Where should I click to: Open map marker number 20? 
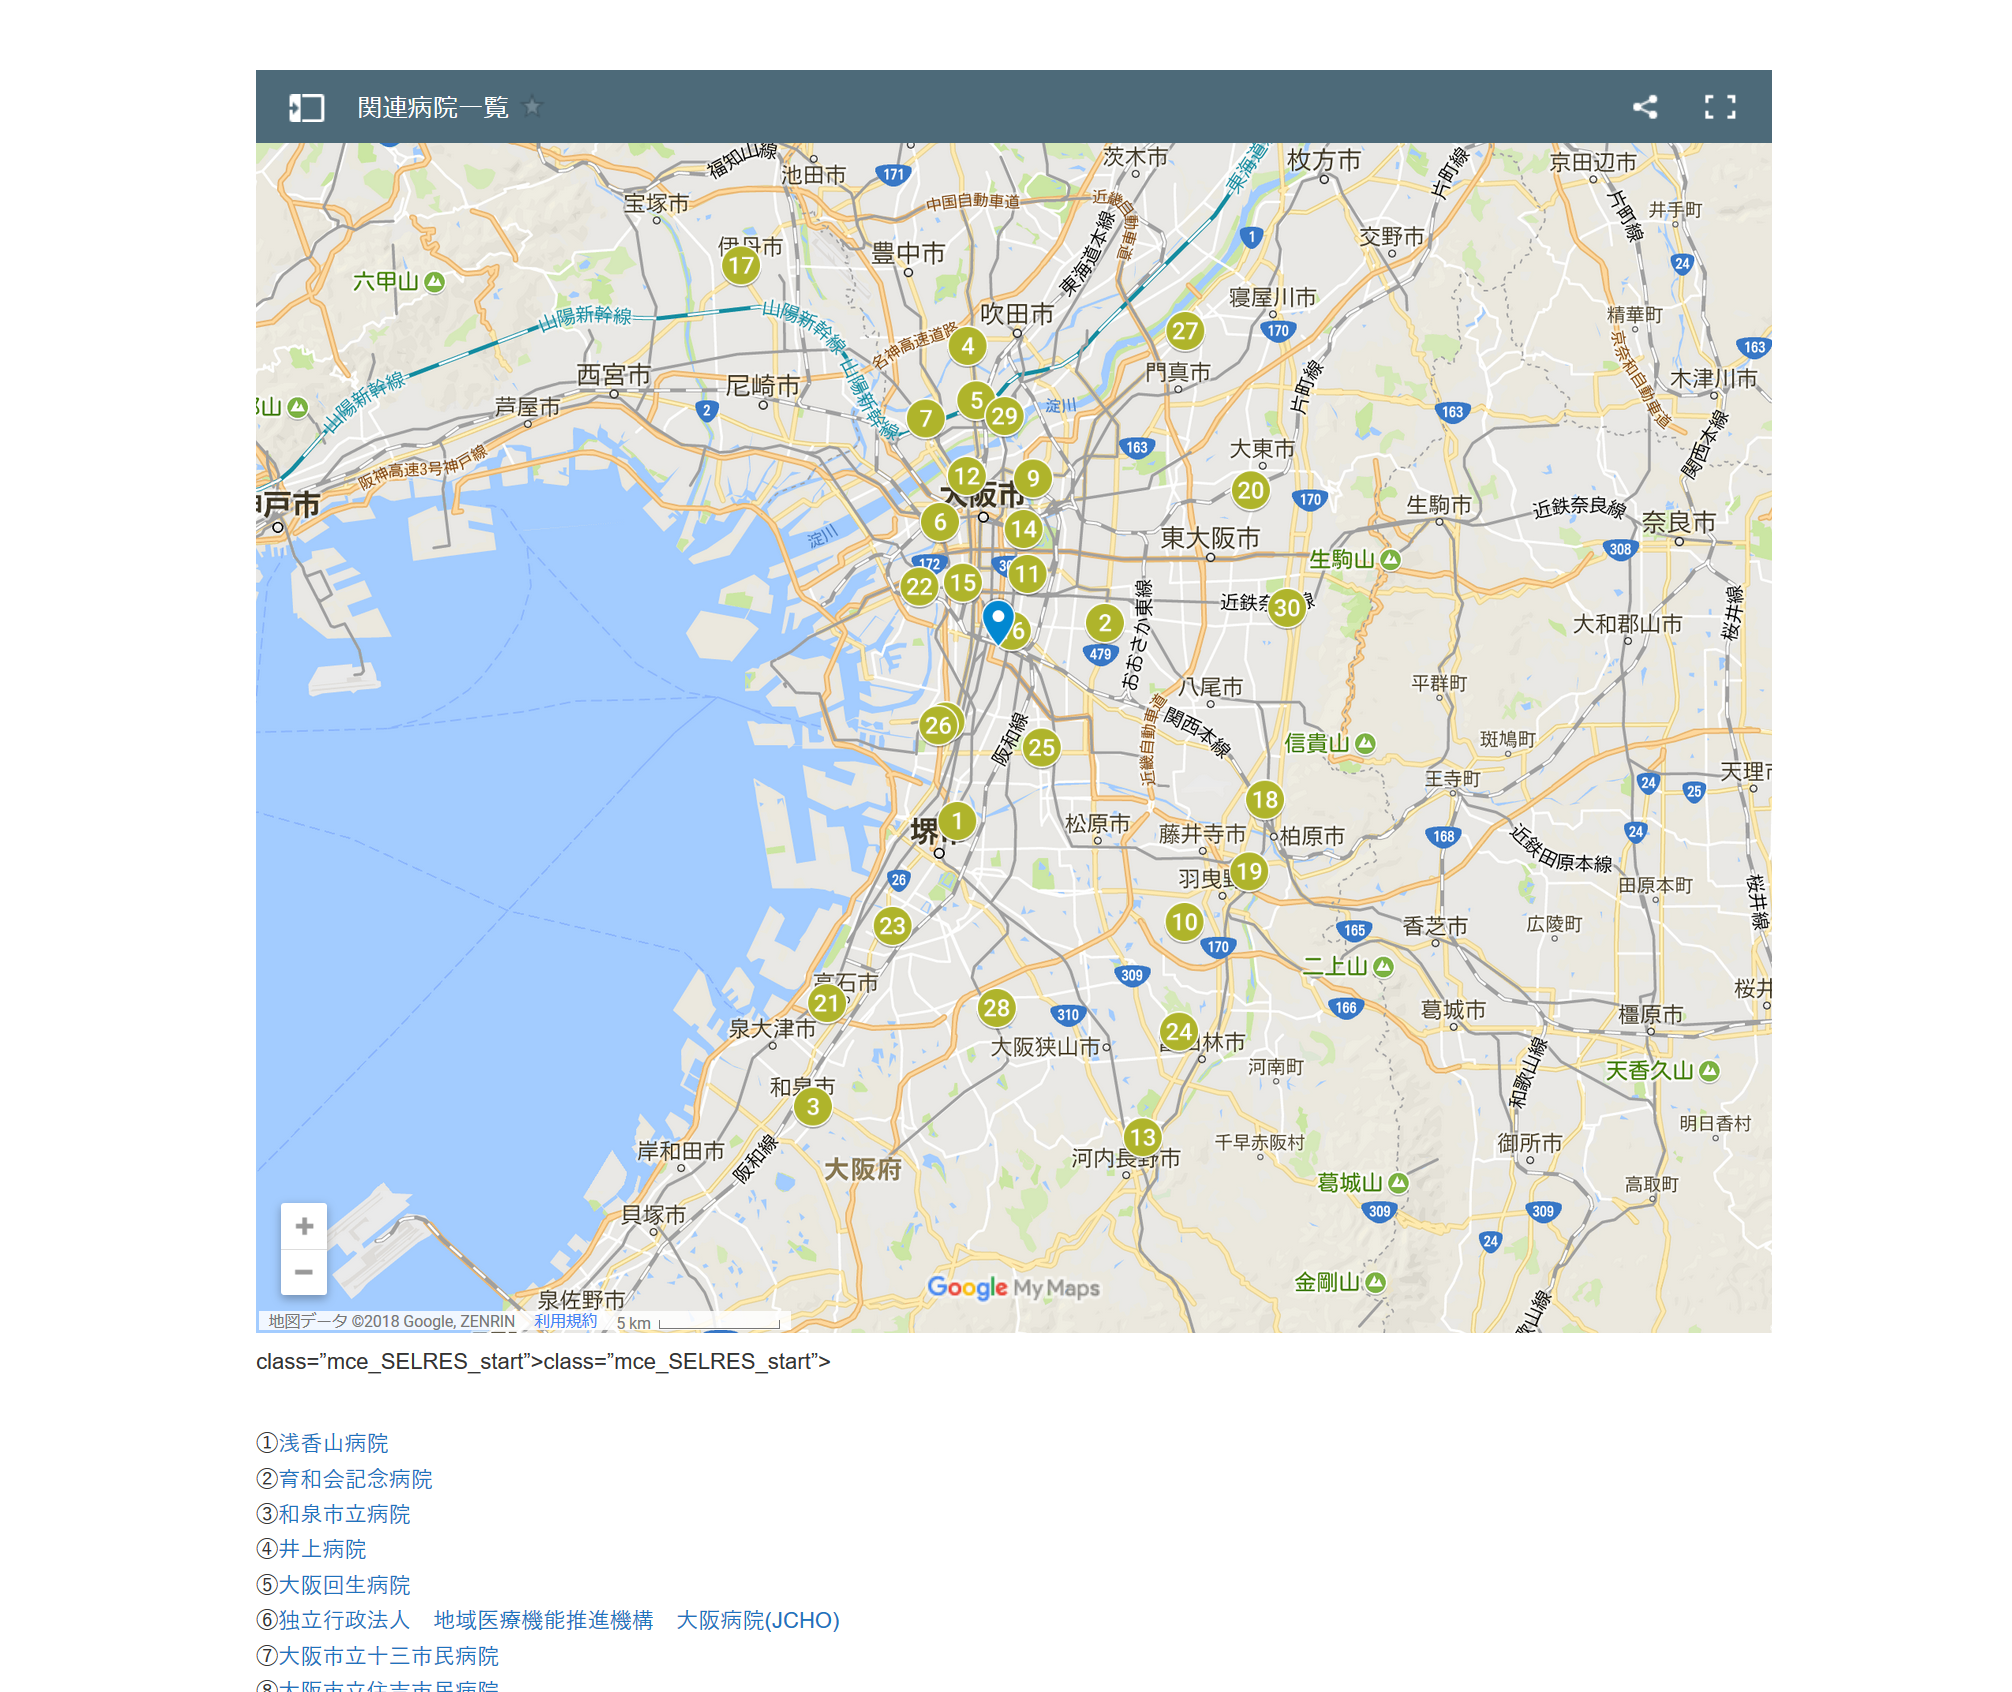point(1250,490)
